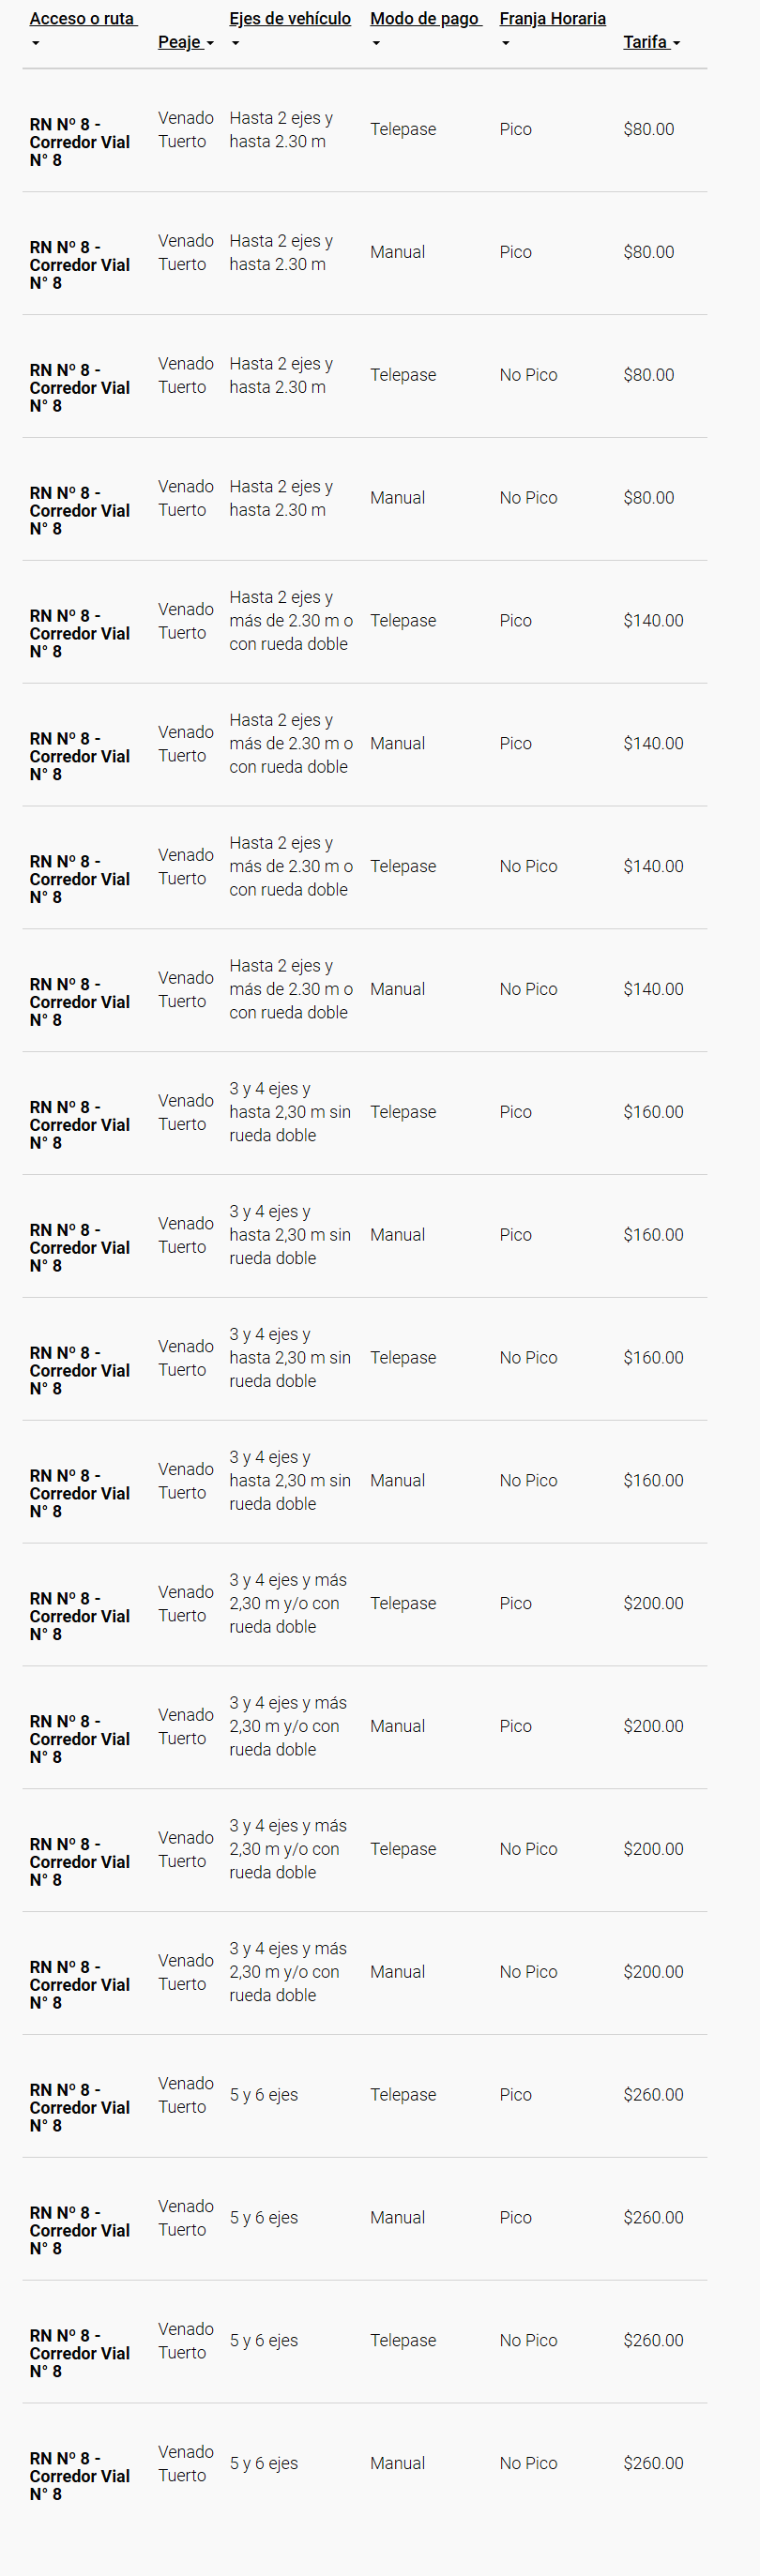Click the Modo de pago column header
Viewport: 760px width, 2576px height.
[425, 18]
